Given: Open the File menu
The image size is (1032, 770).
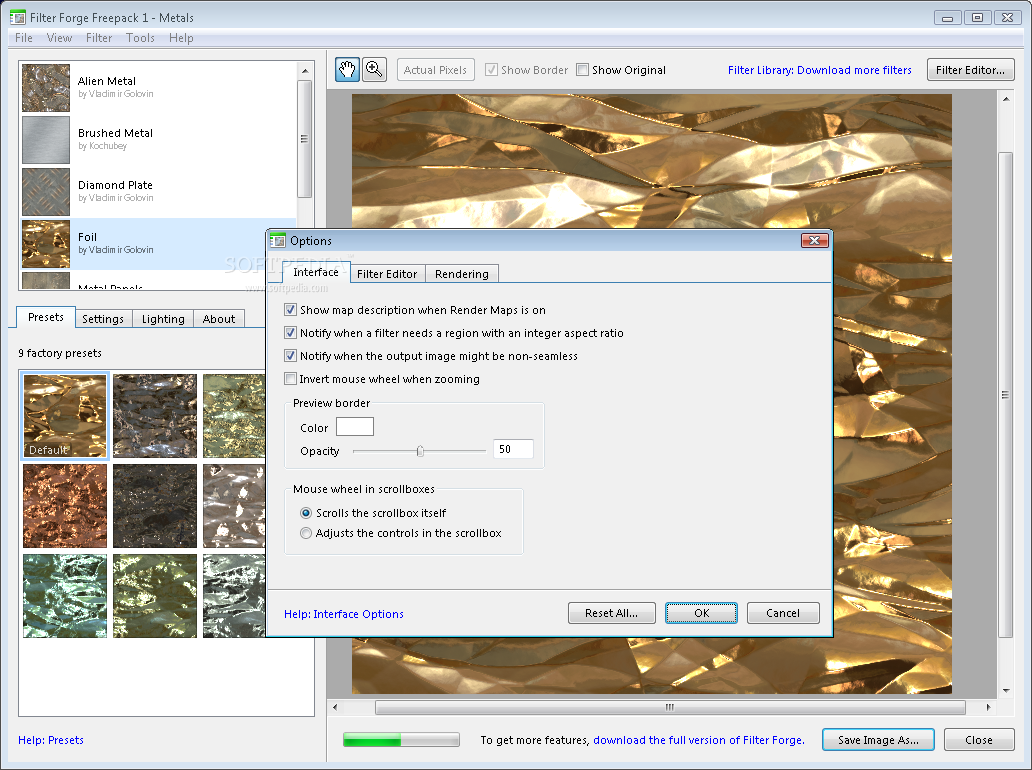Looking at the screenshot, I should pyautogui.click(x=24, y=38).
